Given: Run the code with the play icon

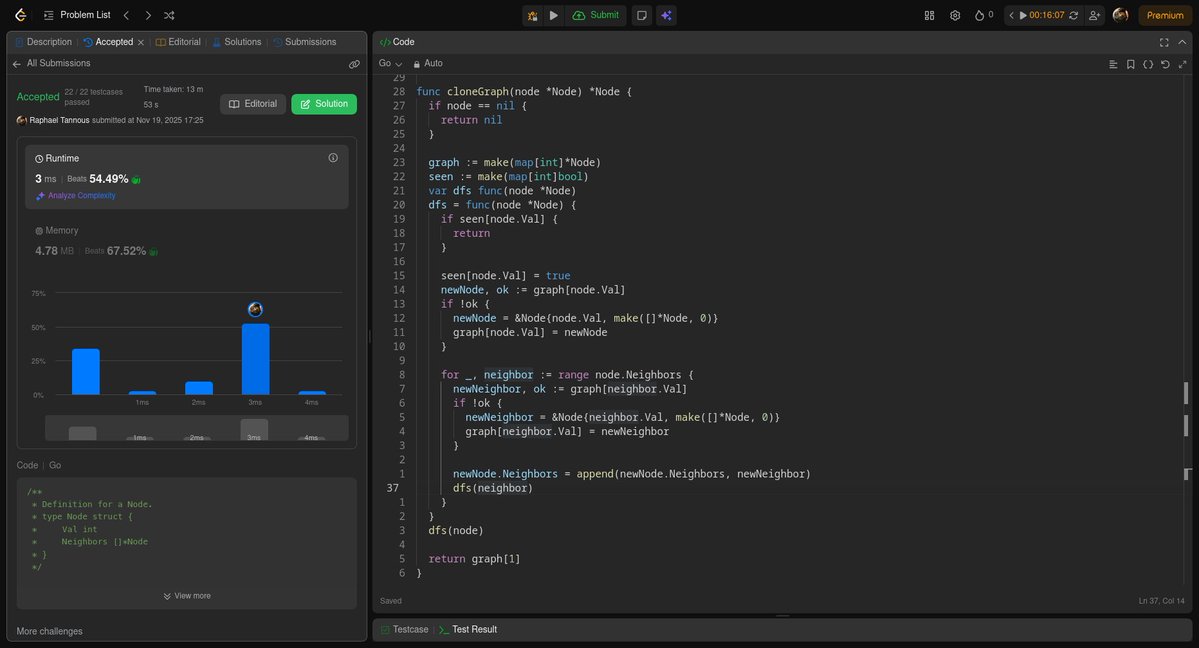Looking at the screenshot, I should coord(554,15).
